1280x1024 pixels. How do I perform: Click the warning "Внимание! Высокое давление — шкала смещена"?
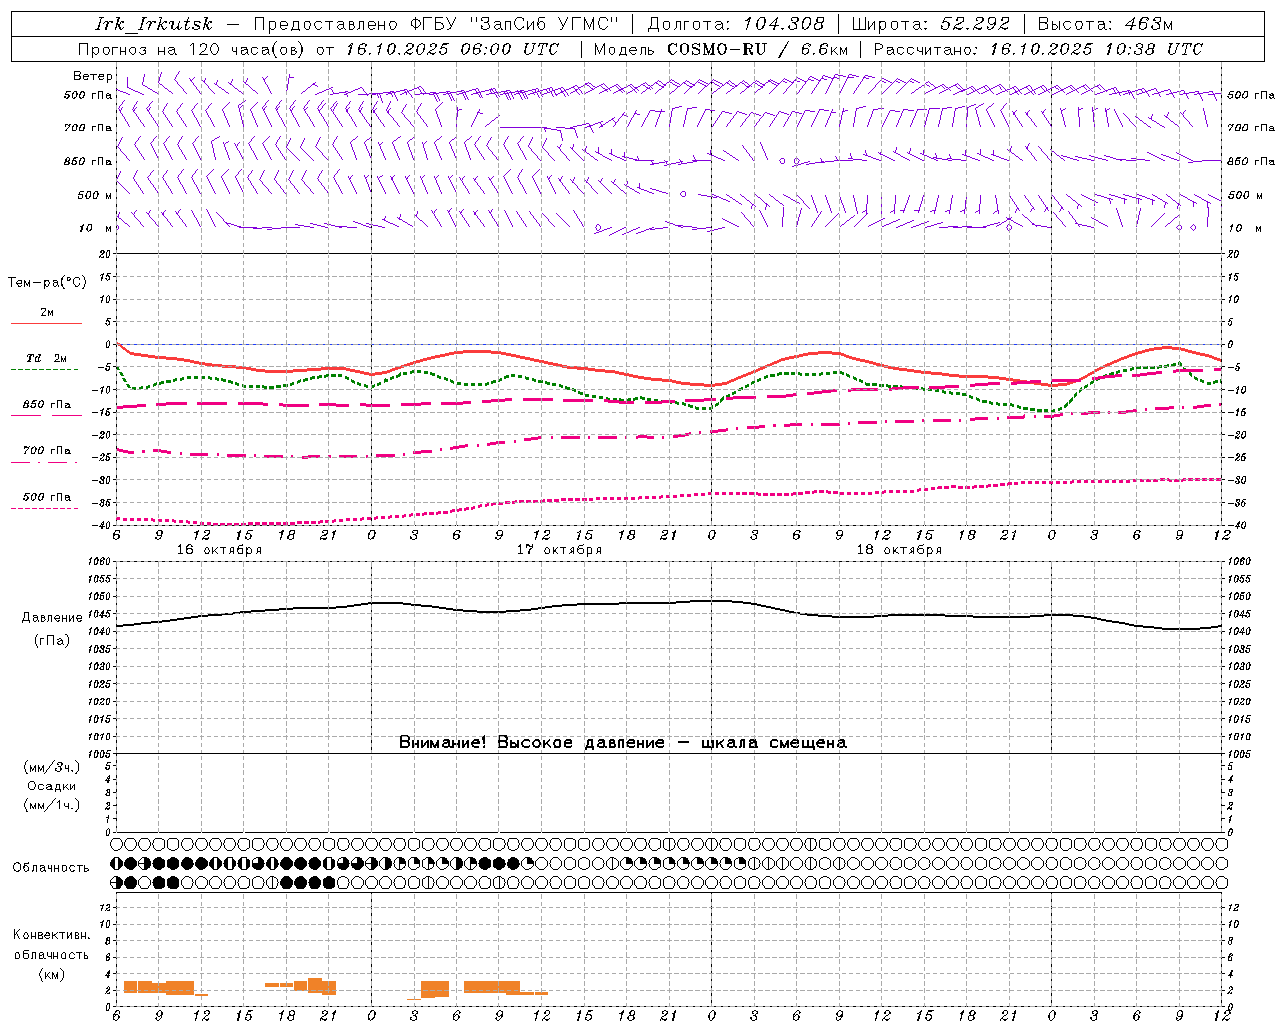pyautogui.click(x=623, y=743)
